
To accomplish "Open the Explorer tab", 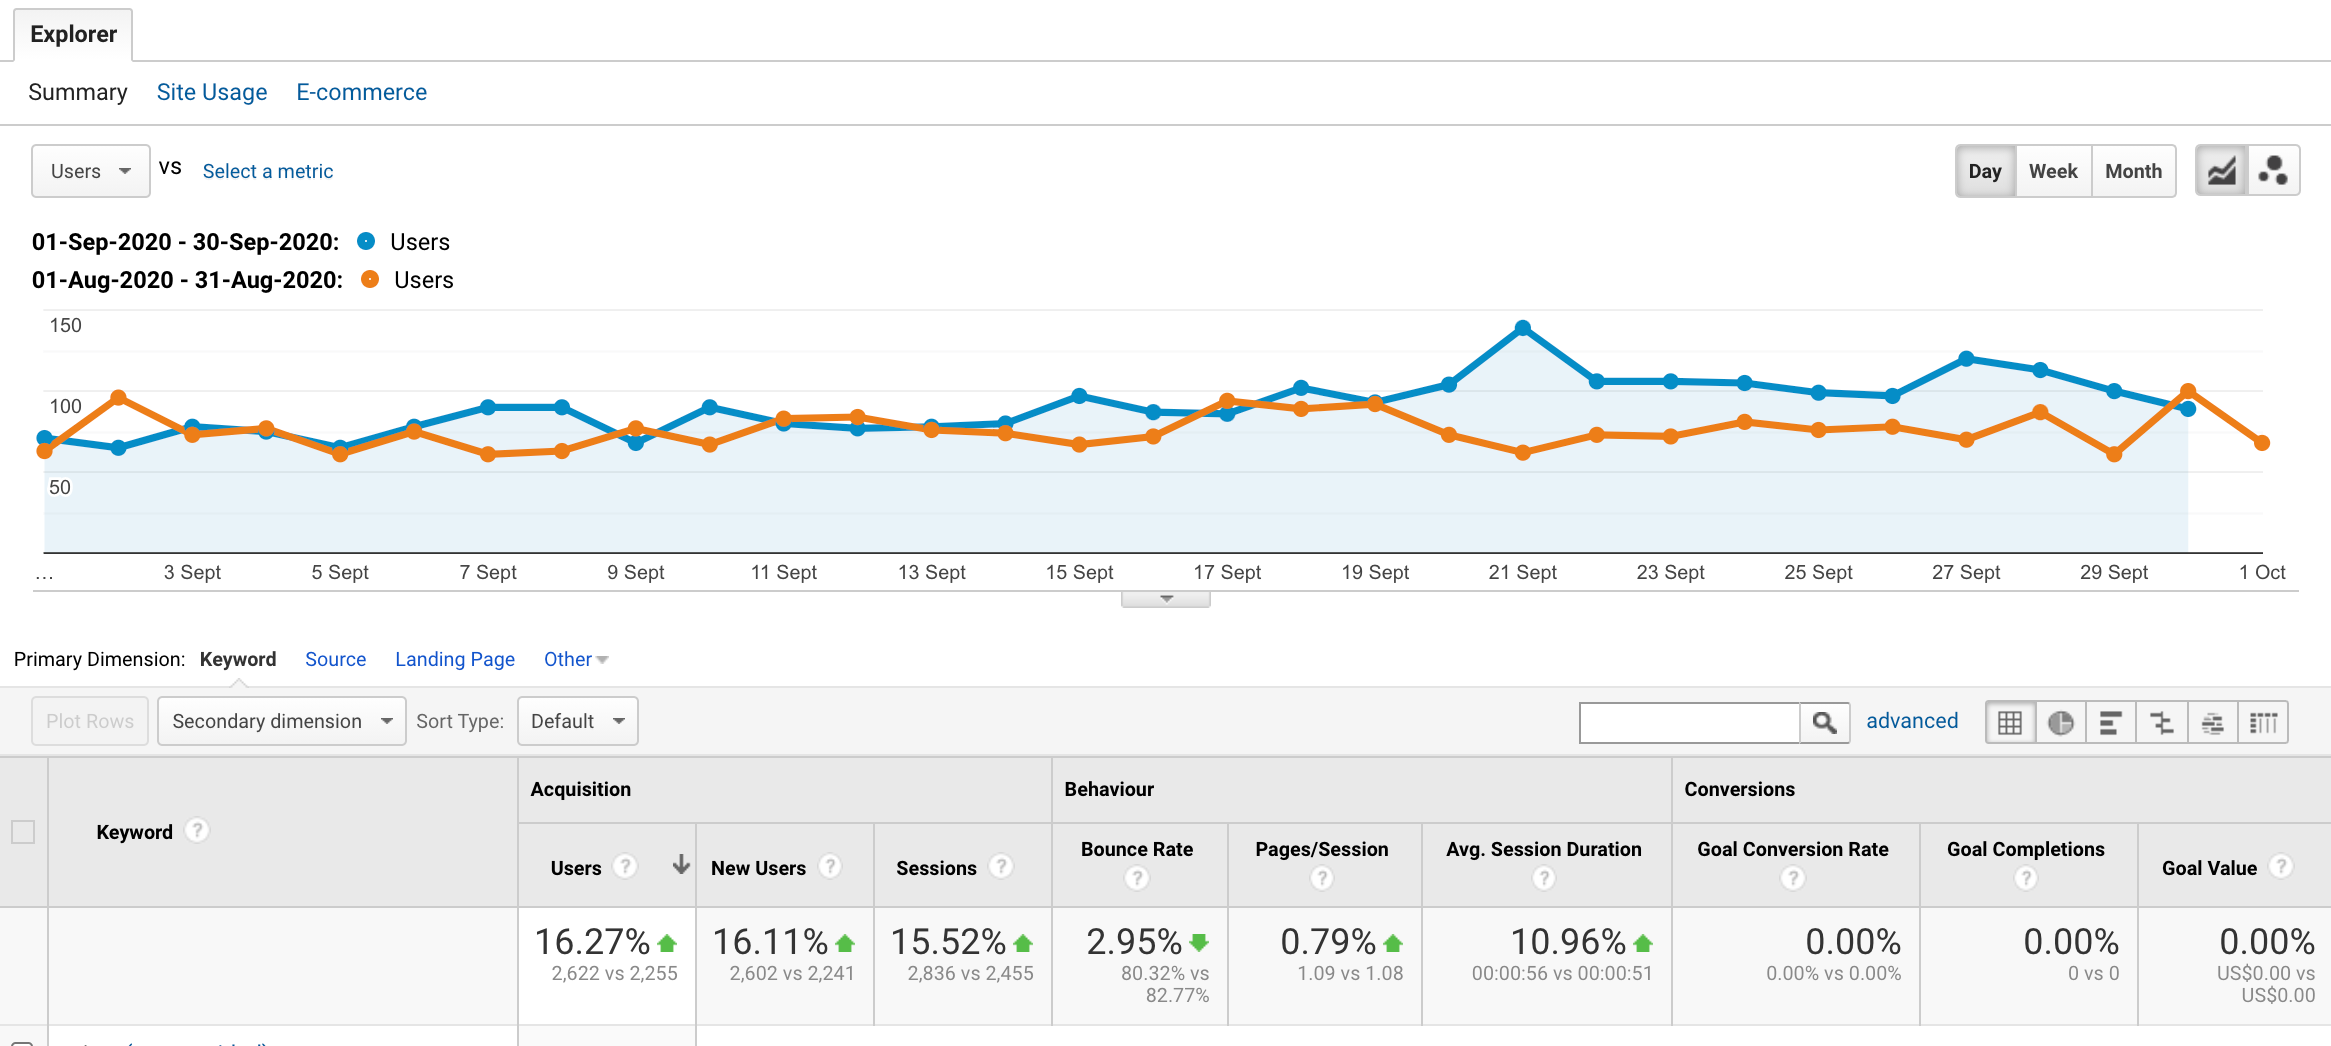I will tap(73, 34).
